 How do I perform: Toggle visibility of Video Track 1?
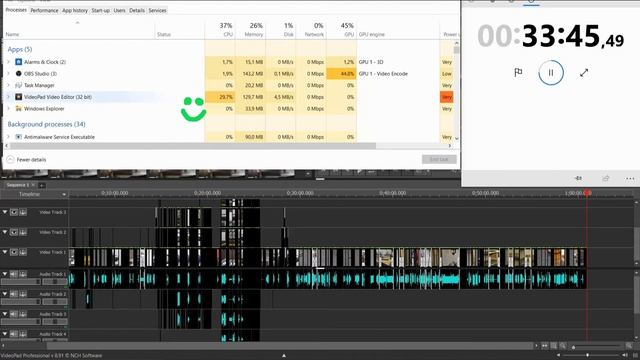(x=14, y=252)
